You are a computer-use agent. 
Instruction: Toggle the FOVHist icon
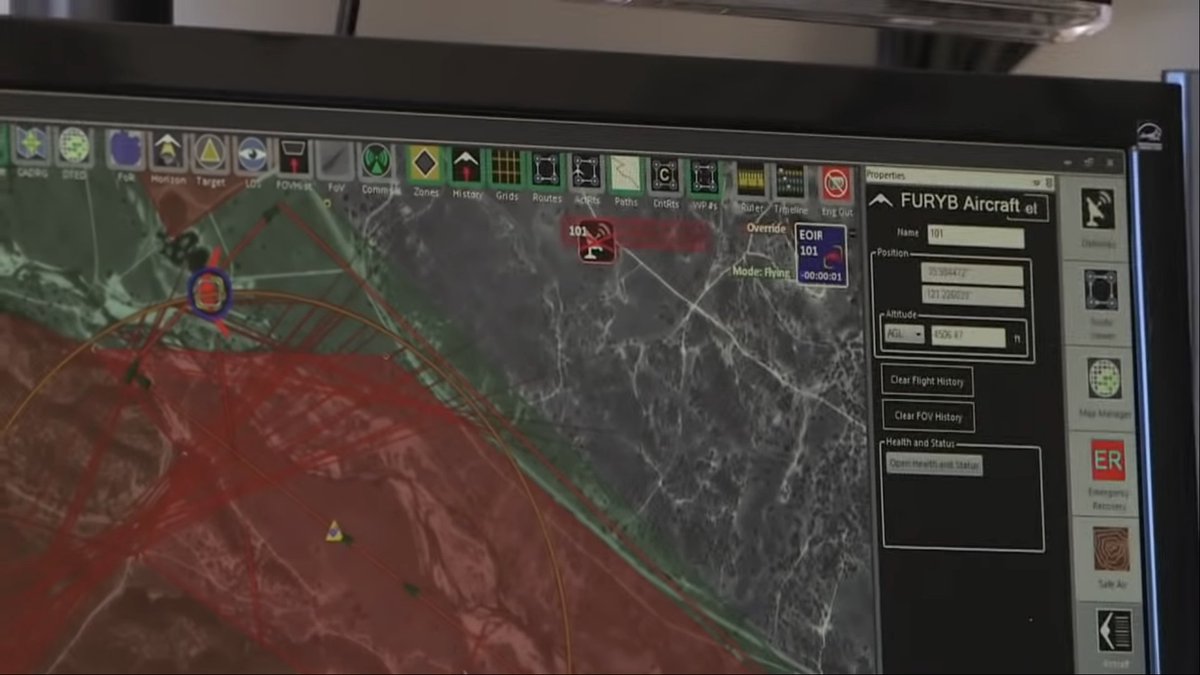(x=293, y=156)
